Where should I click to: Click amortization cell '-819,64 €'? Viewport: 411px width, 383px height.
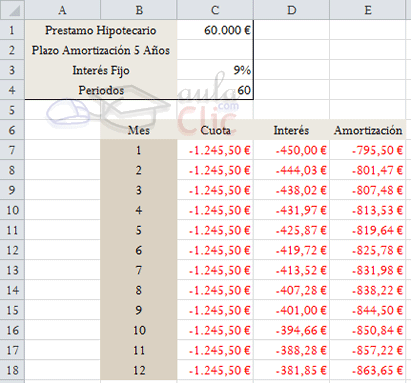pos(368,230)
